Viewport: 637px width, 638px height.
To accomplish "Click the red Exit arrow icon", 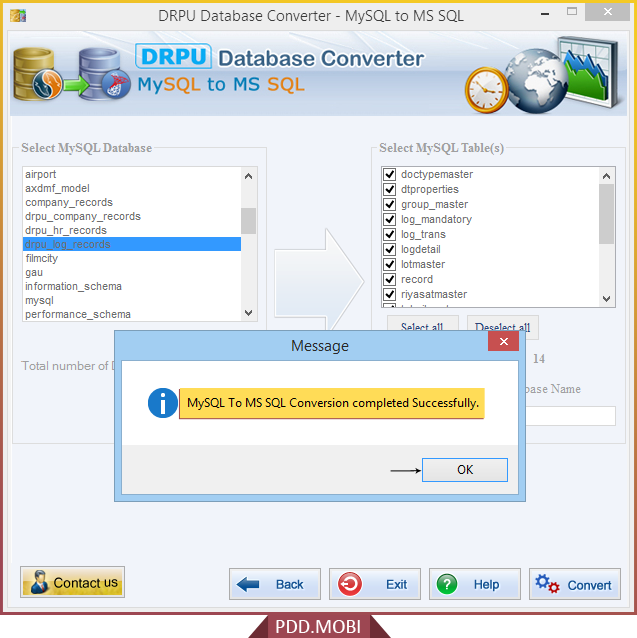I will click(350, 584).
